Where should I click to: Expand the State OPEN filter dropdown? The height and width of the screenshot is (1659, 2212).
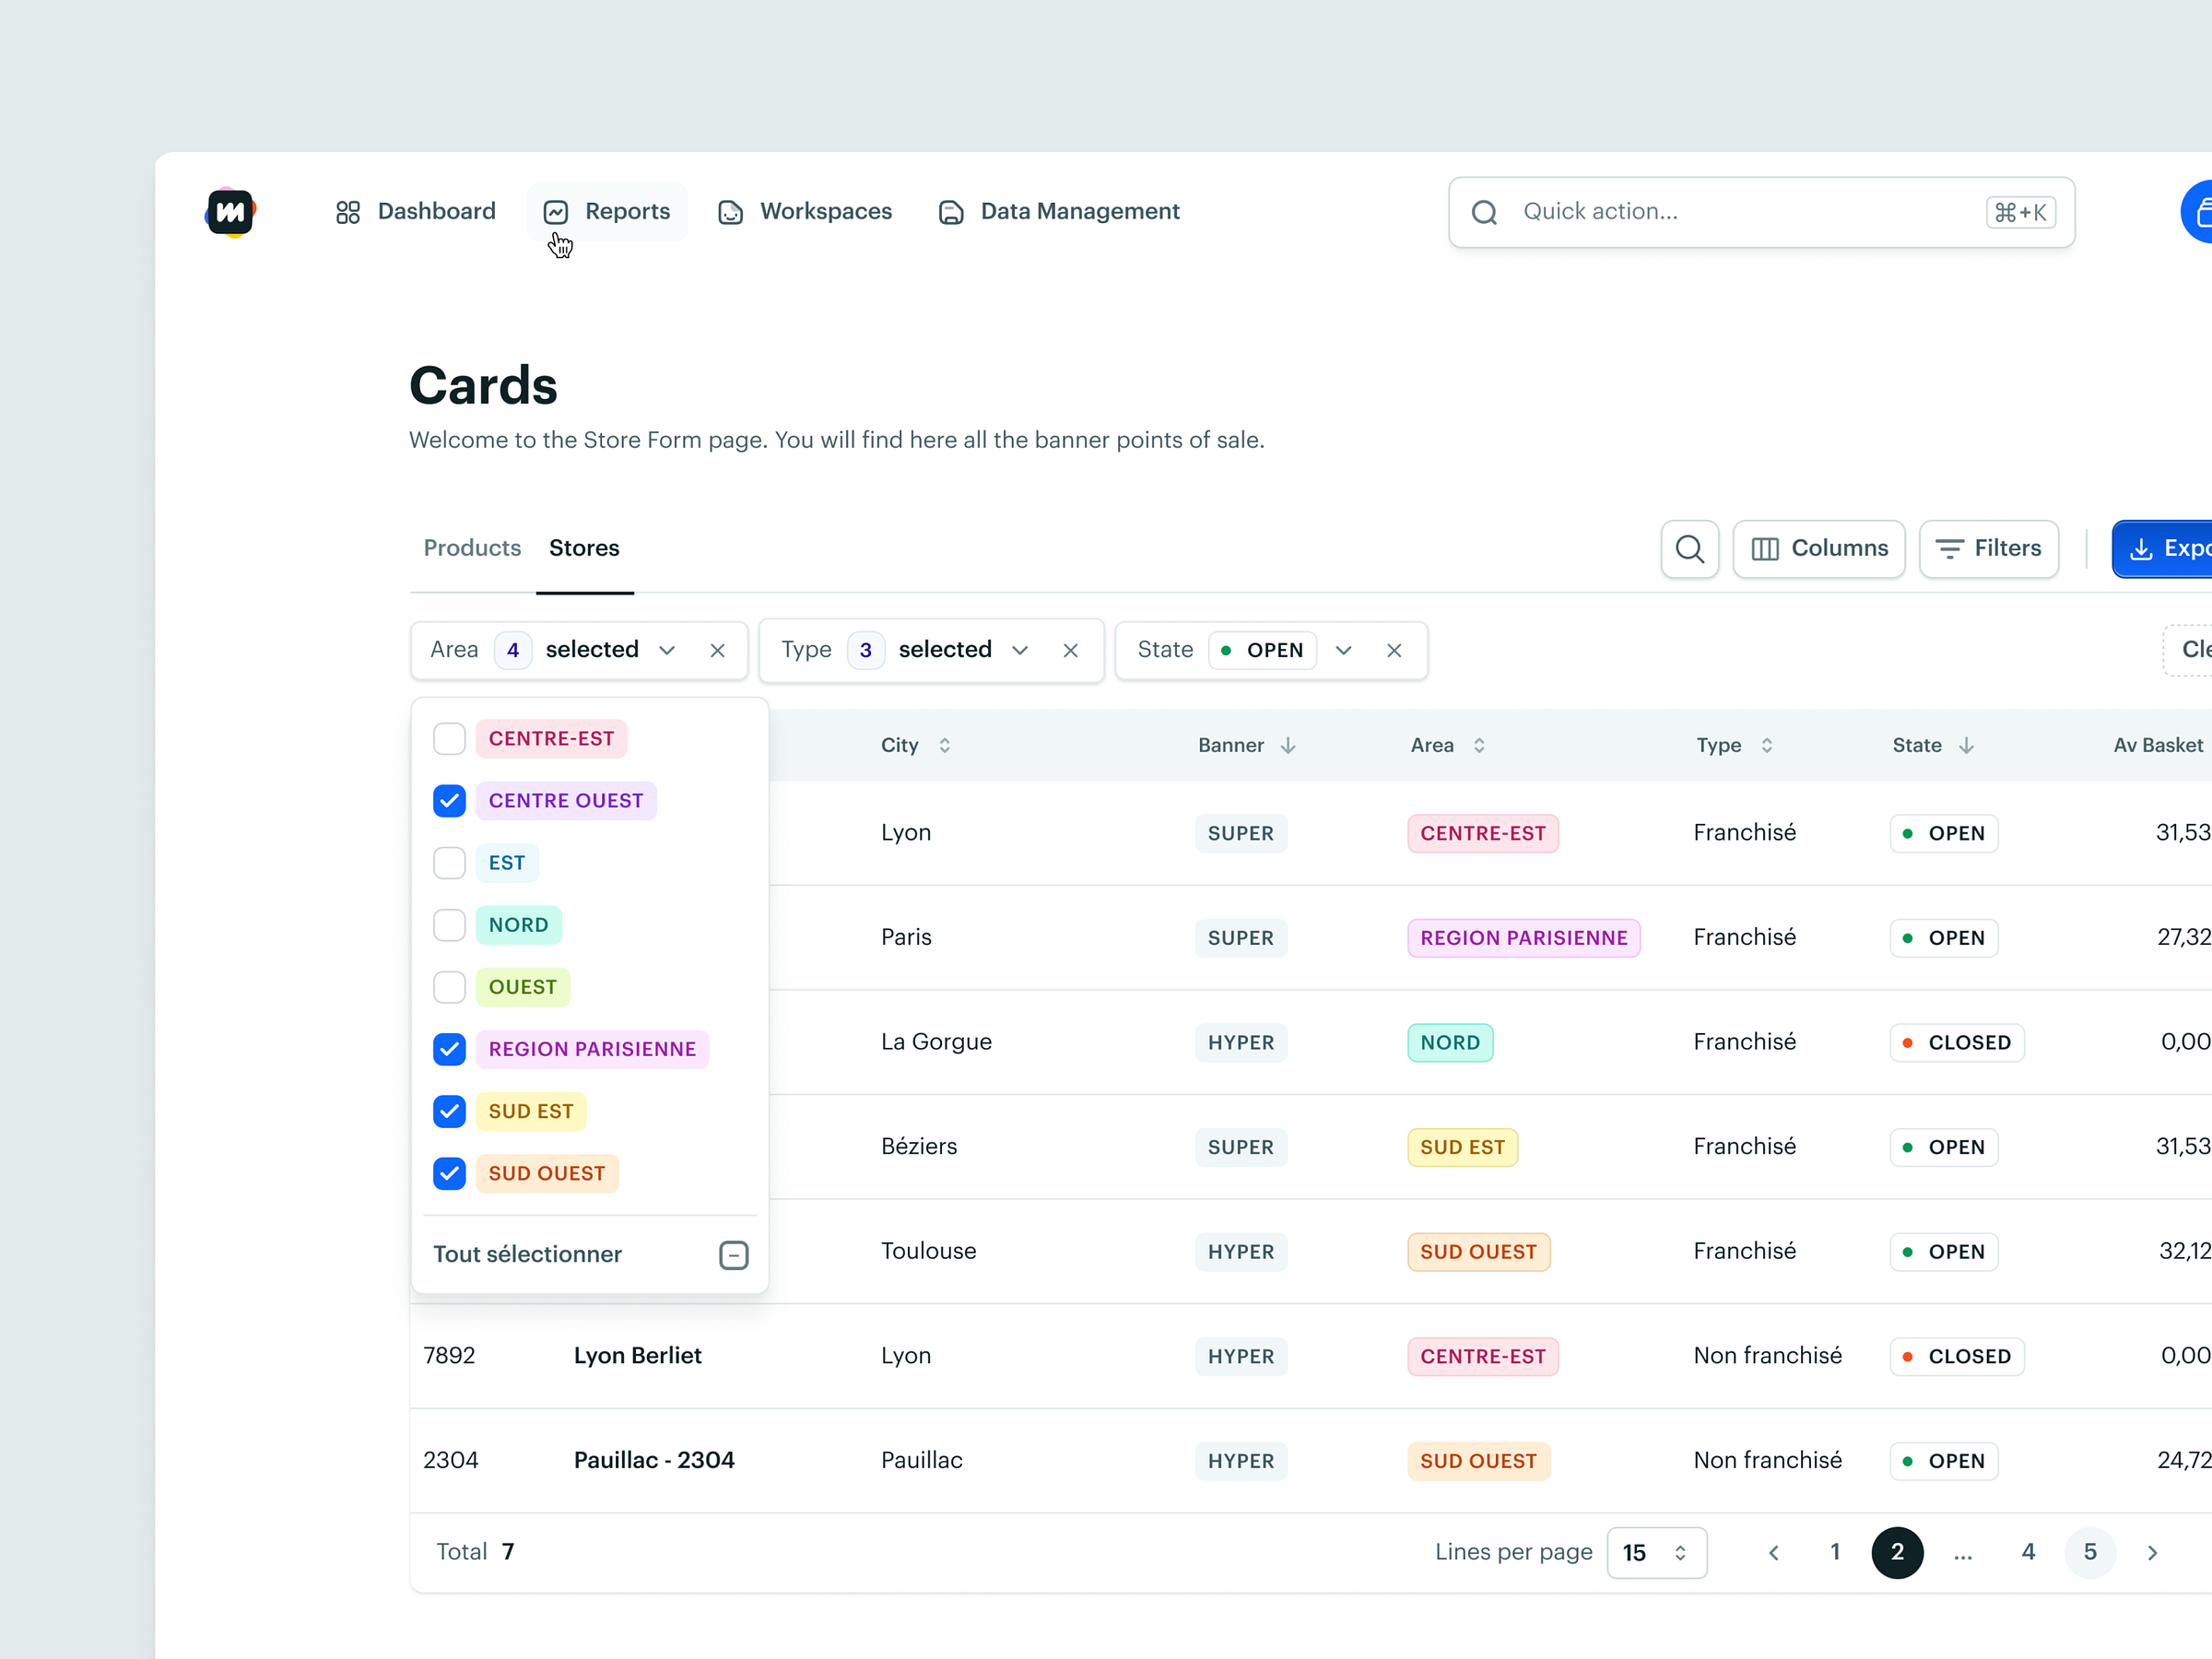pos(1341,648)
